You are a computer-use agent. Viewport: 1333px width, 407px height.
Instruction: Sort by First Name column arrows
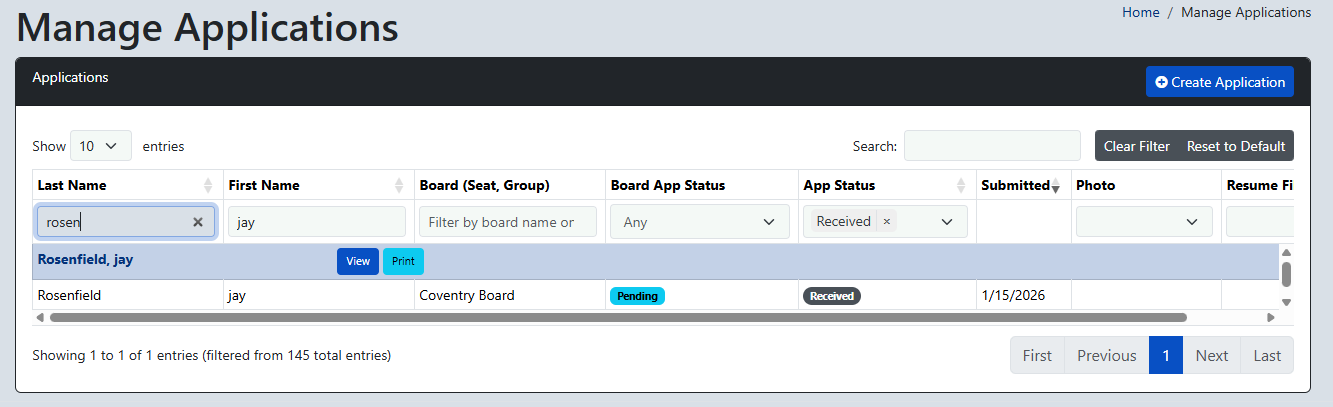[399, 185]
